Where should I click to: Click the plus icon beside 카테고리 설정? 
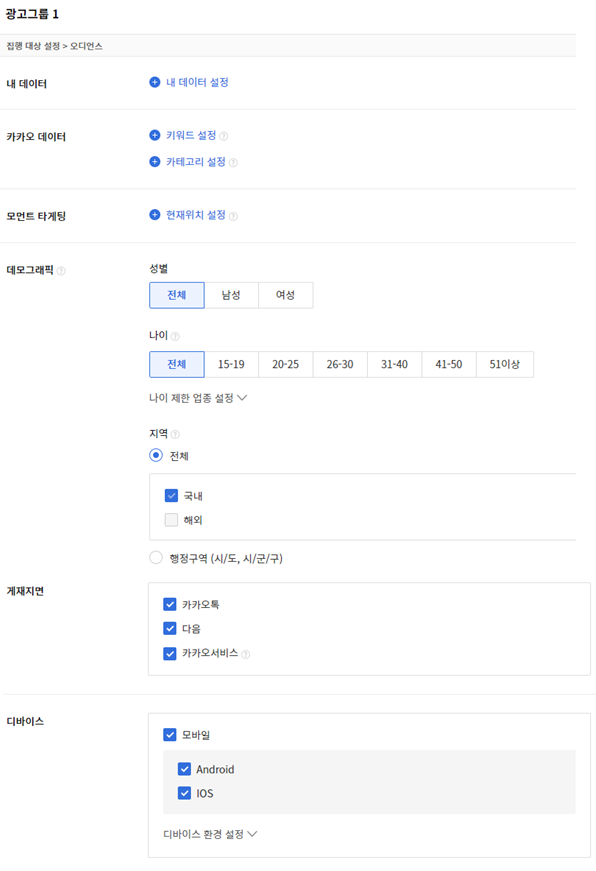pyautogui.click(x=155, y=162)
